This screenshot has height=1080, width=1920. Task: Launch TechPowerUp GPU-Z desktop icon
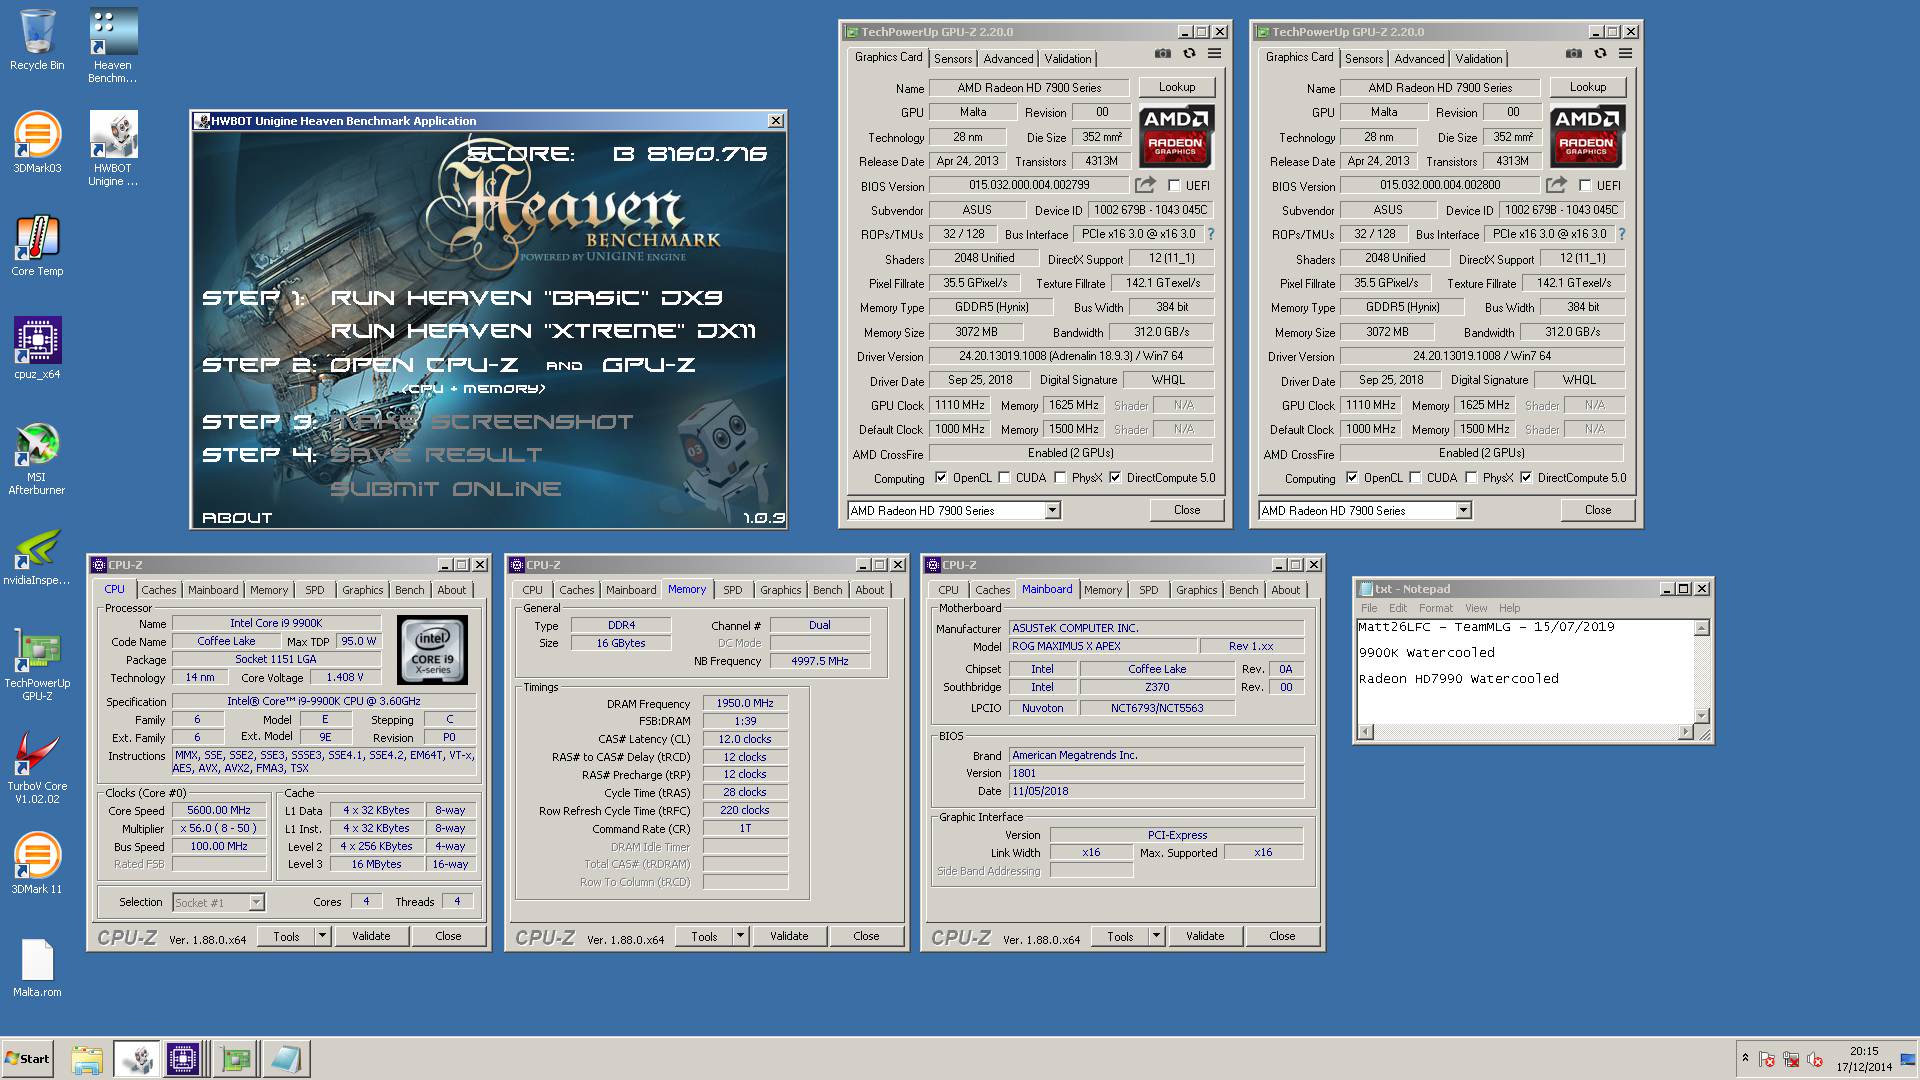pyautogui.click(x=37, y=665)
